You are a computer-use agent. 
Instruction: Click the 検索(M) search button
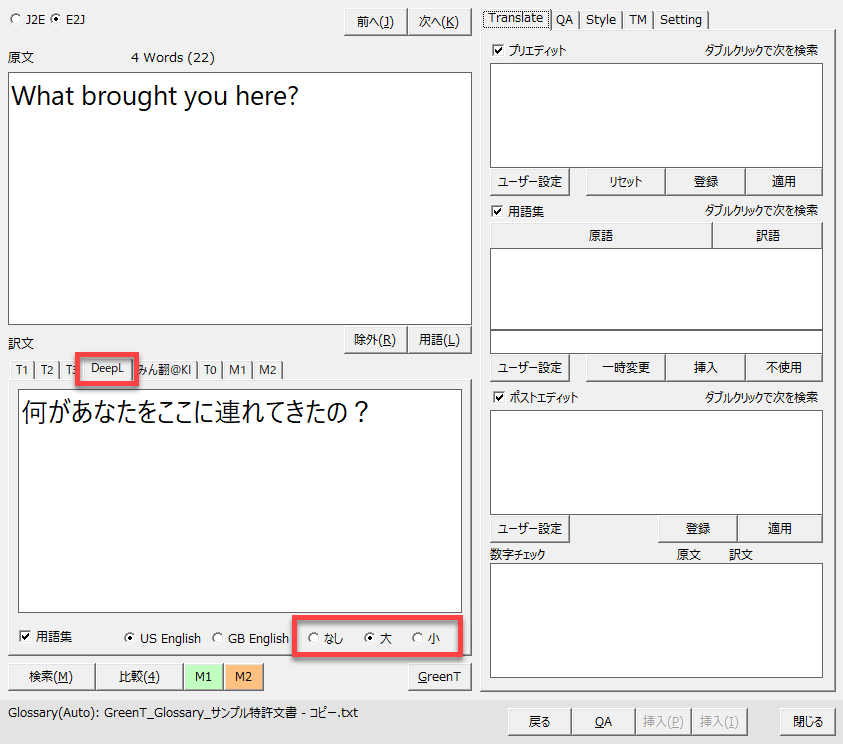pos(51,677)
